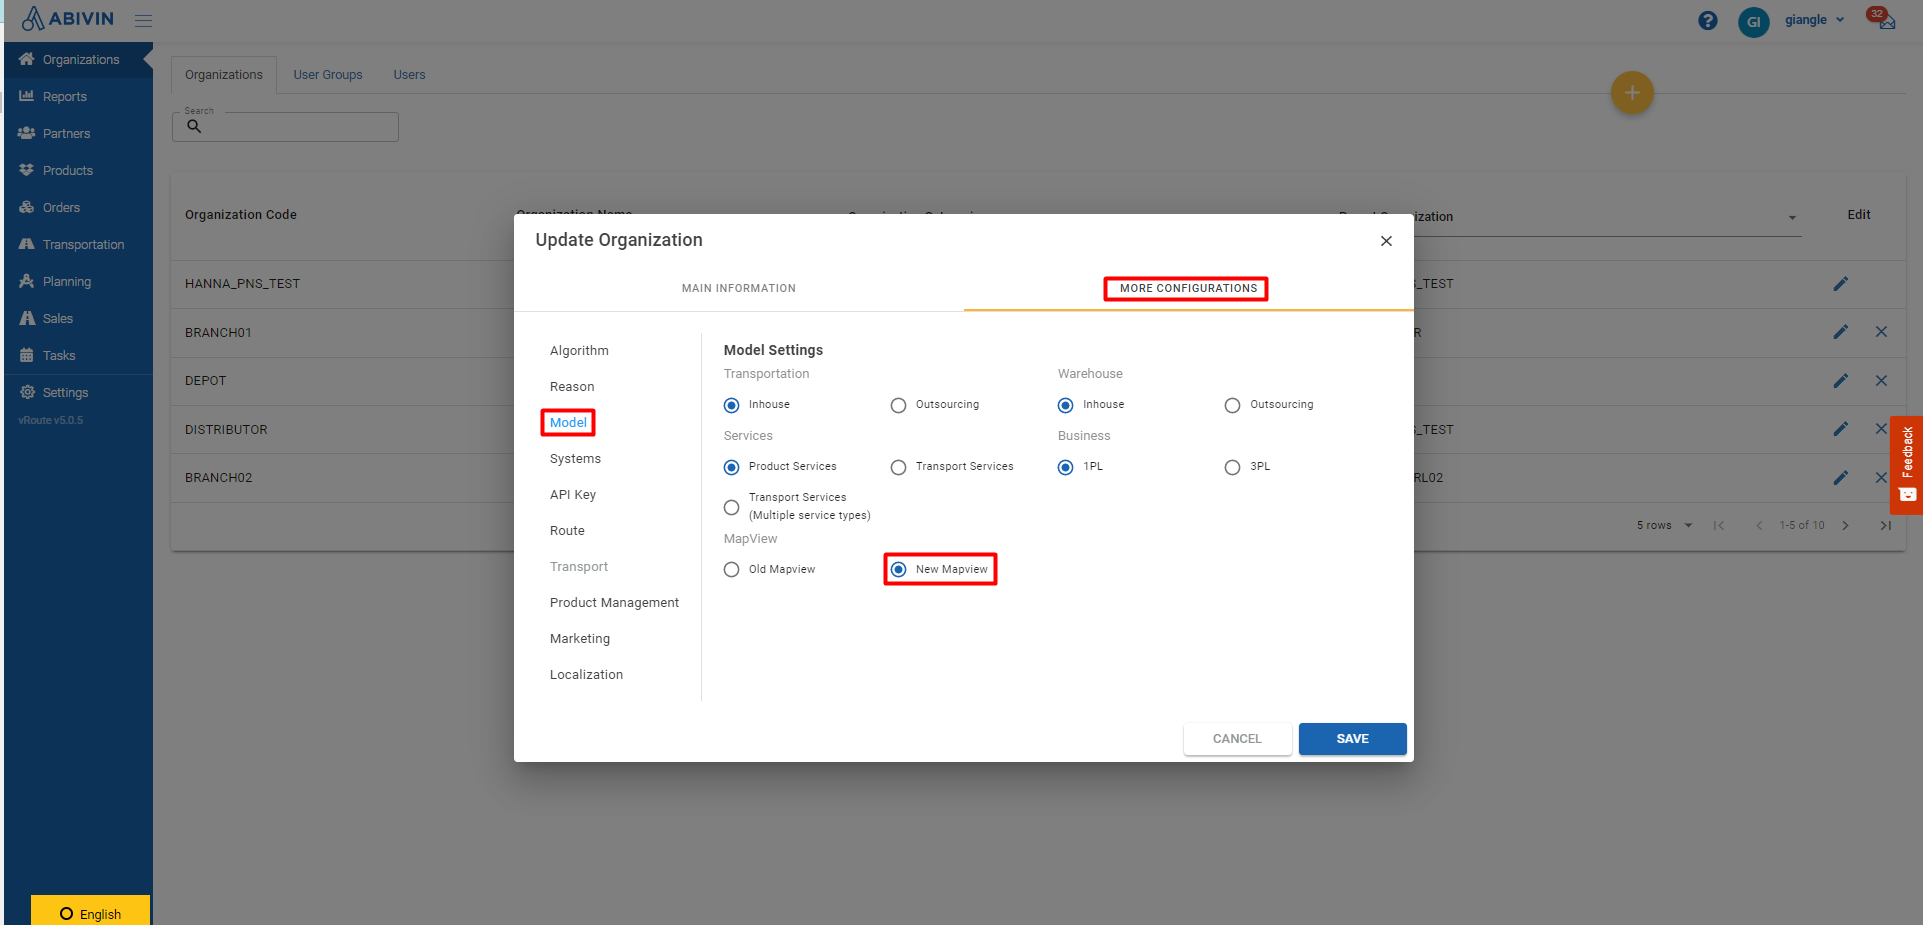The height and width of the screenshot is (925, 1923).
Task: Open Reports in the sidebar
Action: pos(78,97)
